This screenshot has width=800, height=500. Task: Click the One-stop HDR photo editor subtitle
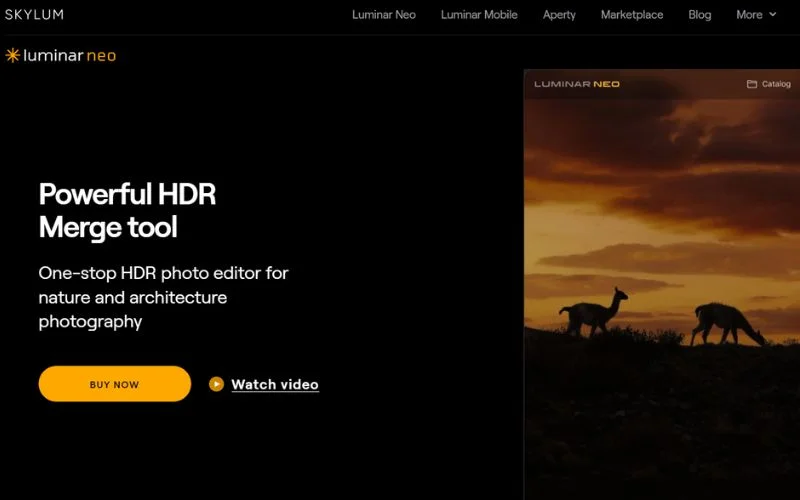163,297
